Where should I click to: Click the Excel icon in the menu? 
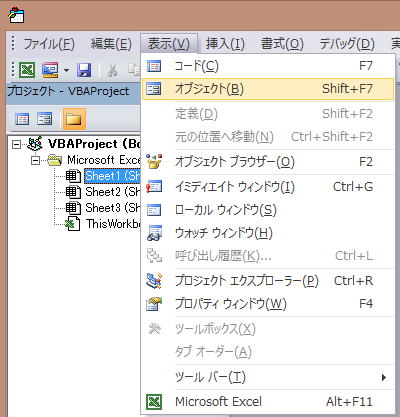[154, 402]
